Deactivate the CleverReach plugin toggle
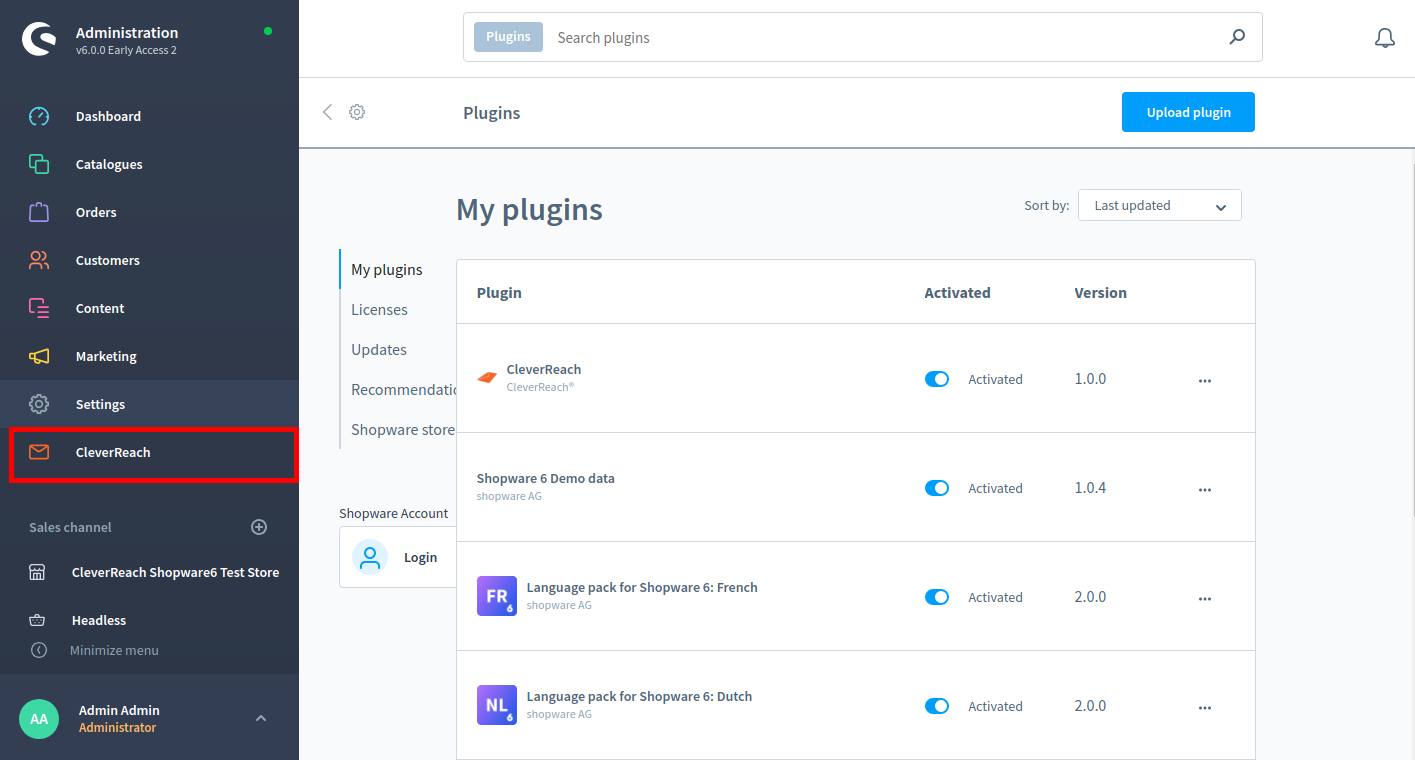The image size is (1415, 760). tap(937, 379)
